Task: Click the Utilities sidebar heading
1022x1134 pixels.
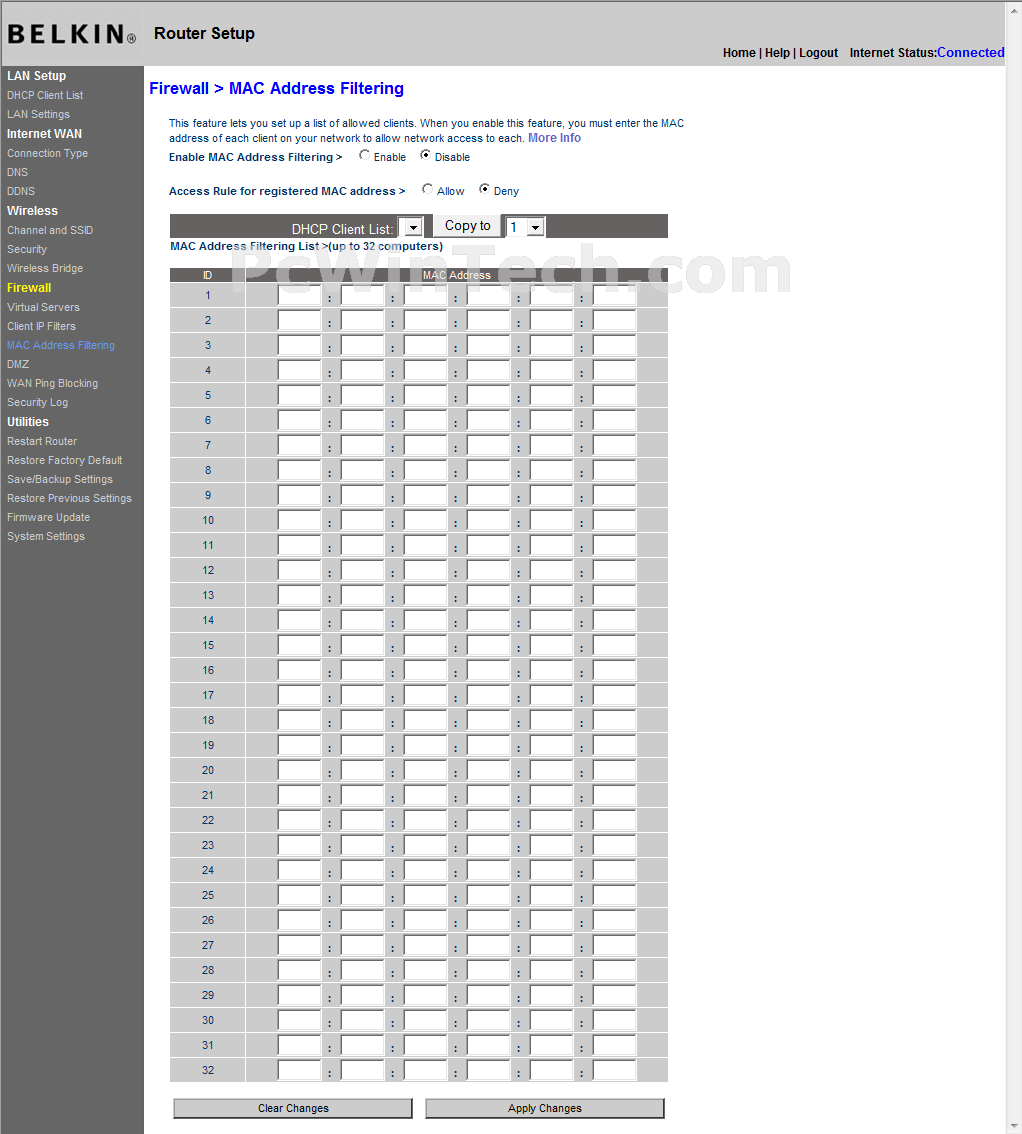Action: 28,422
